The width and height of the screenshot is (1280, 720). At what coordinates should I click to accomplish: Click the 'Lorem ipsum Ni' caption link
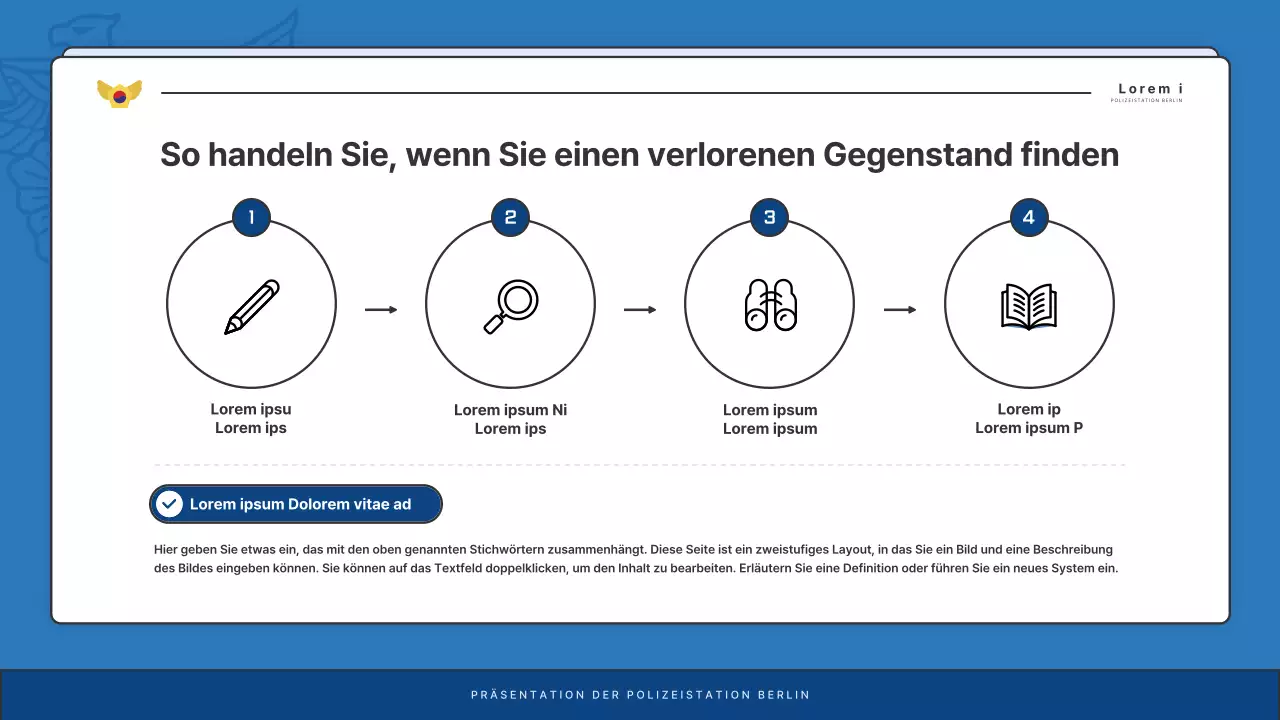(x=510, y=410)
